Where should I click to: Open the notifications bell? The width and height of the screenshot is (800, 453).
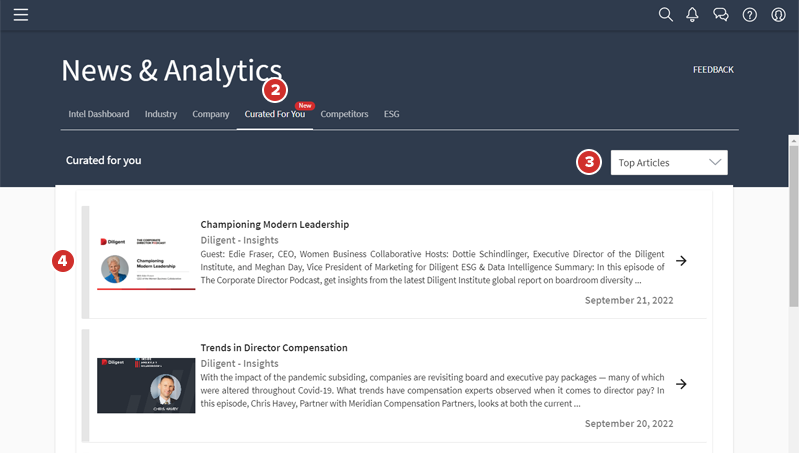tap(692, 15)
